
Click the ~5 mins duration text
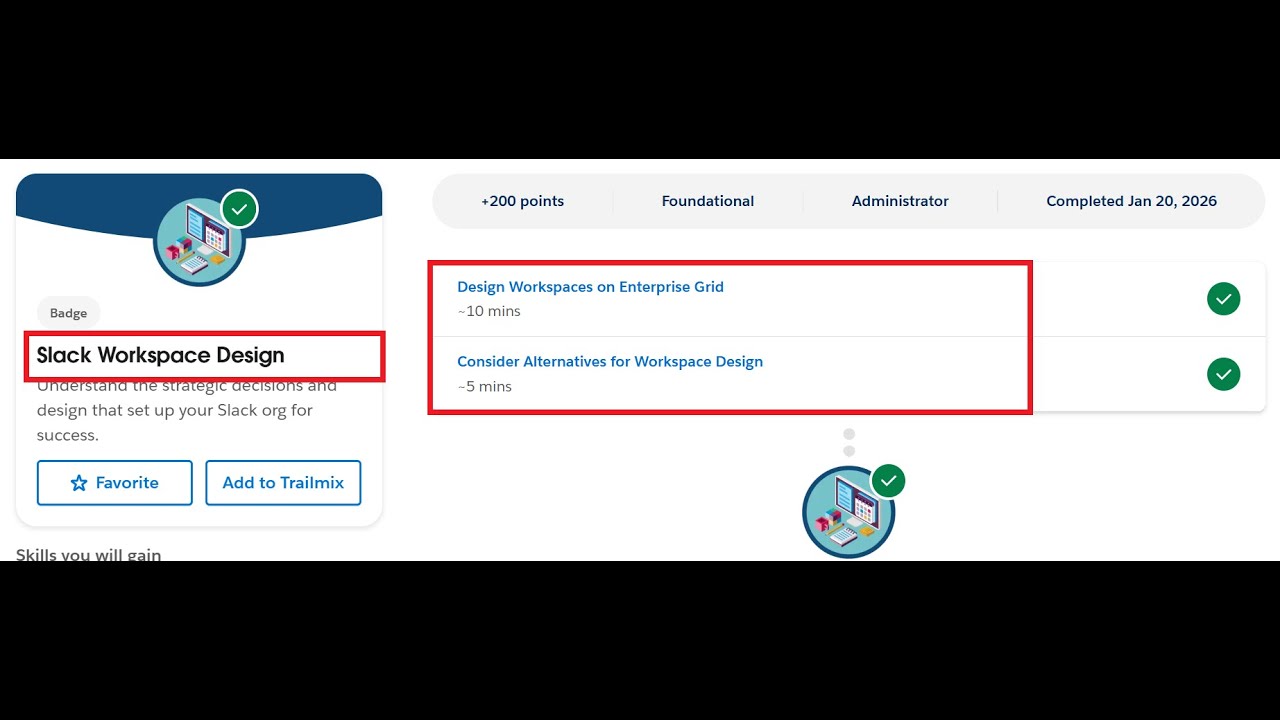coord(484,387)
